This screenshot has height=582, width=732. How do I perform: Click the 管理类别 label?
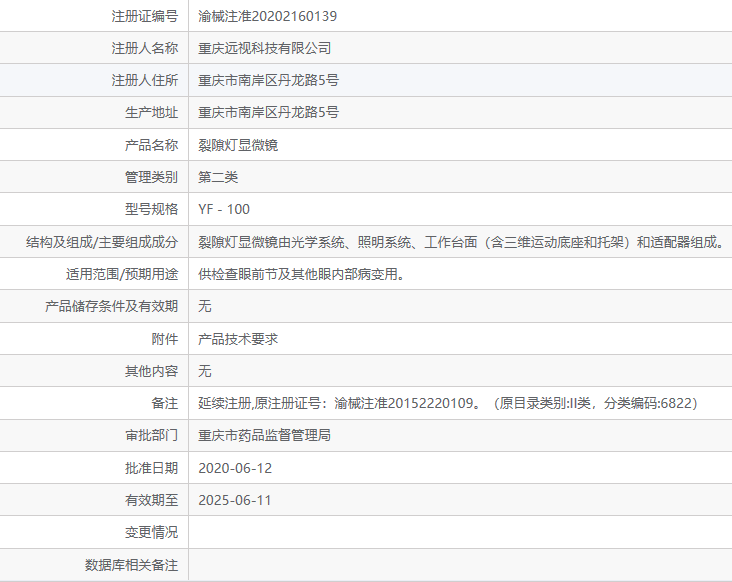tap(151, 177)
